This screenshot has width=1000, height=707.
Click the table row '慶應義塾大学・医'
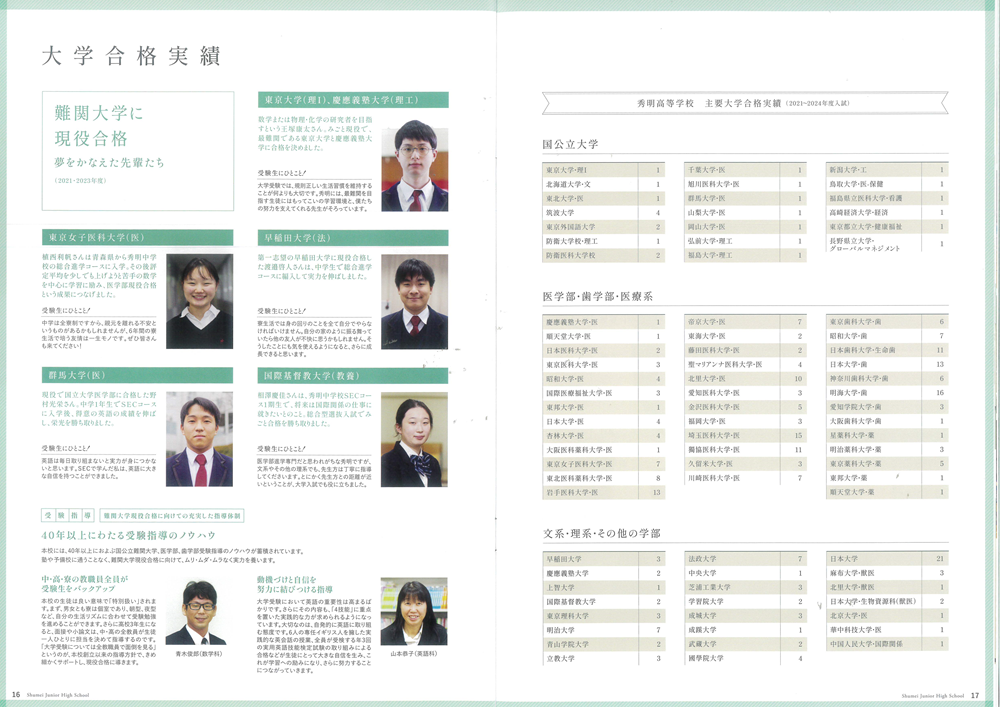[603, 322]
